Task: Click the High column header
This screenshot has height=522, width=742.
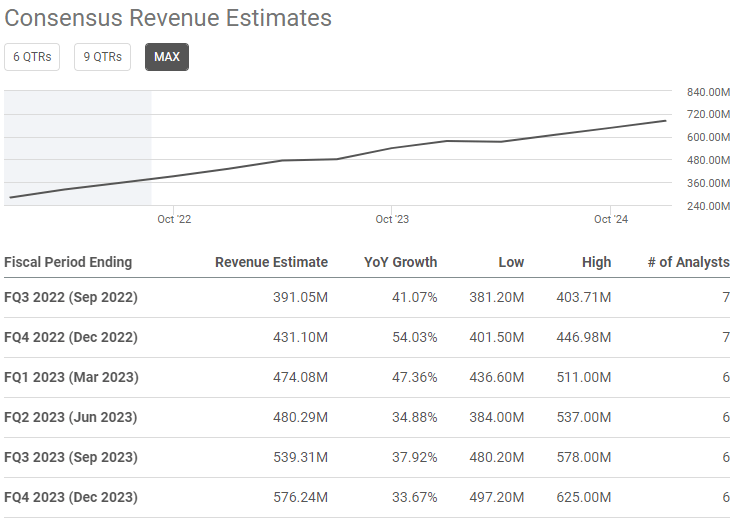Action: coord(596,262)
